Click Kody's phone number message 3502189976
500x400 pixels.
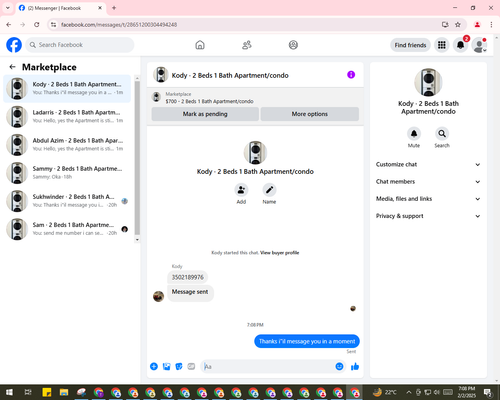[x=188, y=277]
